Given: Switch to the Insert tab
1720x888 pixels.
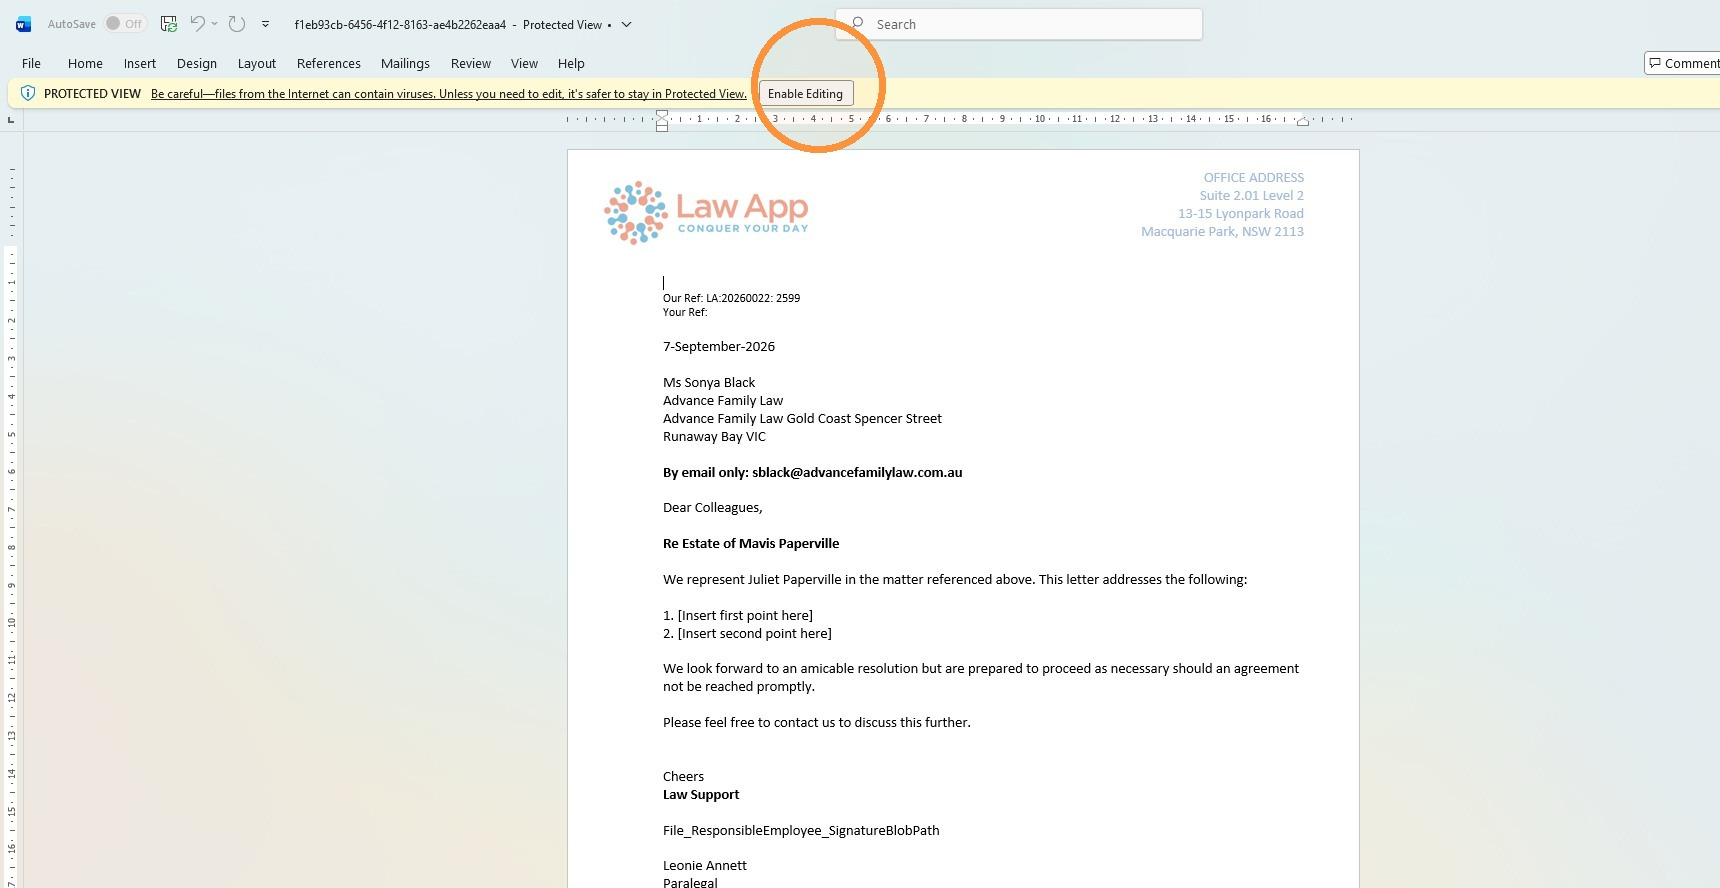Looking at the screenshot, I should click(140, 63).
